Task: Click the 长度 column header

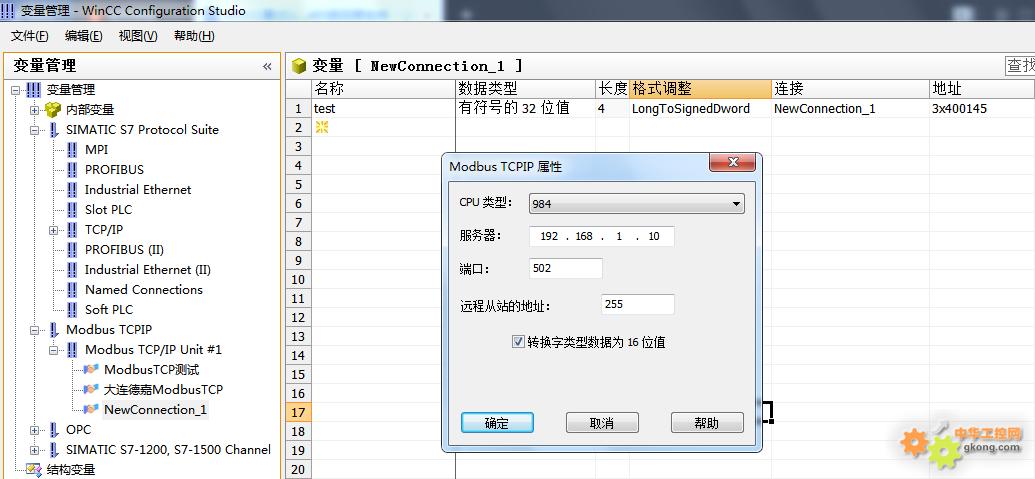Action: coord(613,88)
